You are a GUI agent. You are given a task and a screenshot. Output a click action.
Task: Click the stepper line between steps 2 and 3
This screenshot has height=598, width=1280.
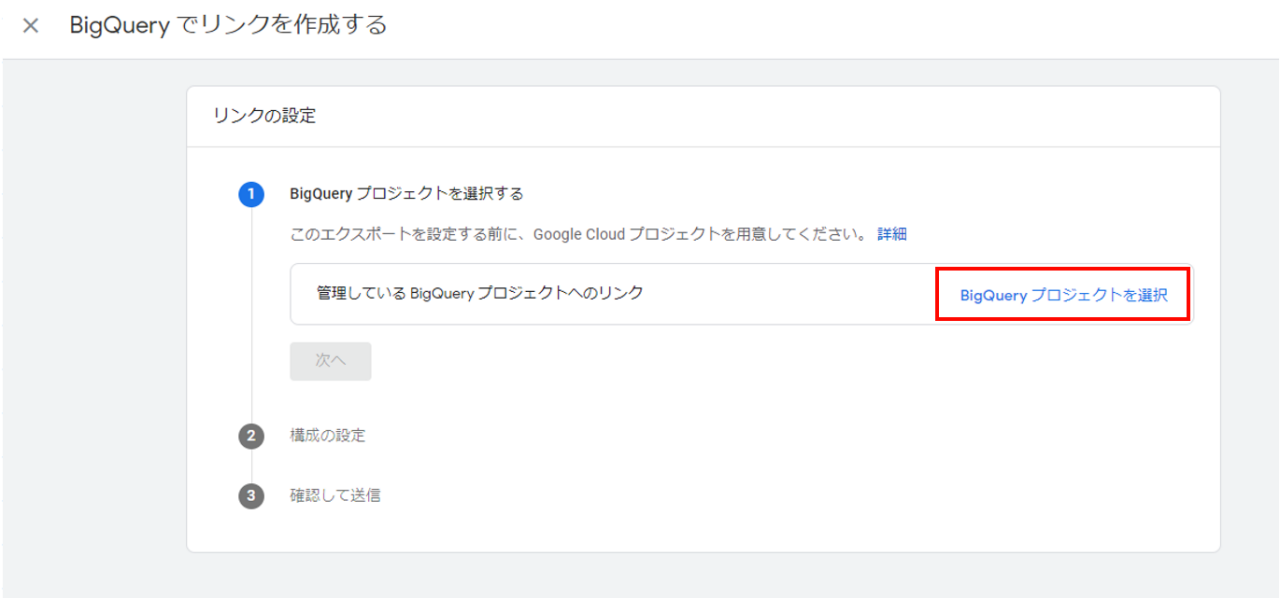(x=251, y=466)
